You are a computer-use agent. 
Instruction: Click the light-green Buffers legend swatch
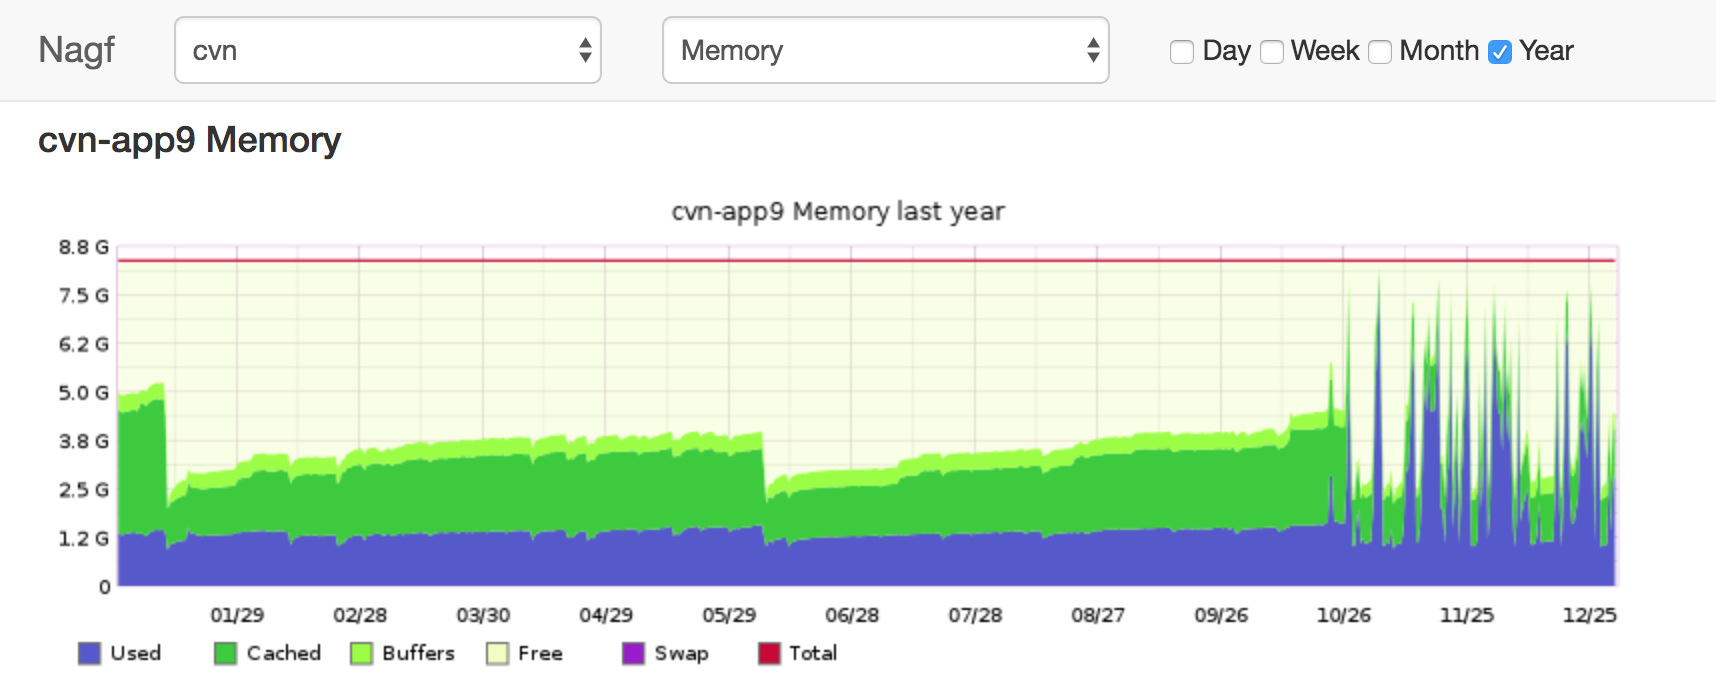coord(361,653)
